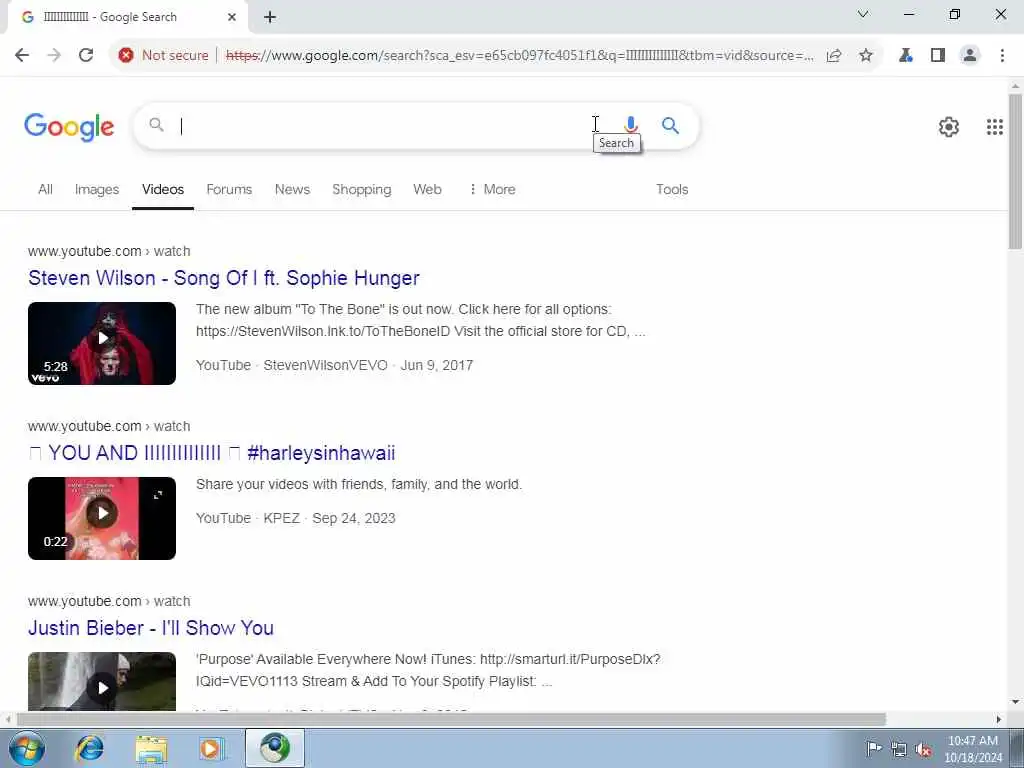Click the first result's www.youtube.com › watch breadcrumb
This screenshot has height=768, width=1024.
tap(109, 251)
